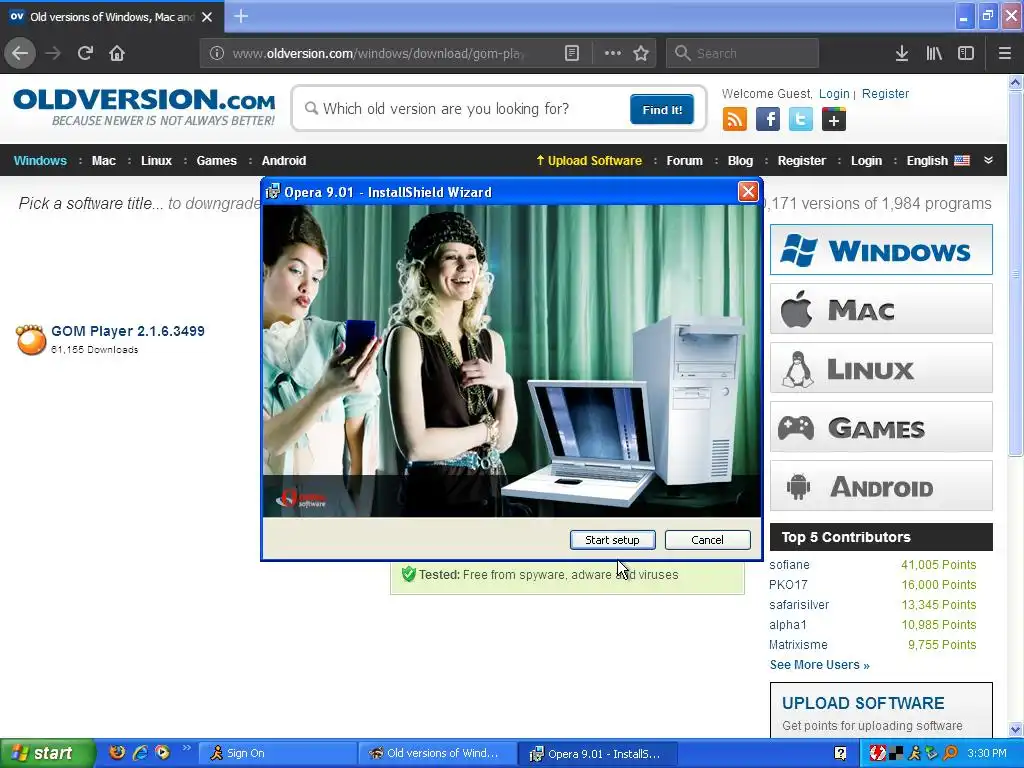The image size is (1024, 768).
Task: Open a new browser tab
Action: 241,16
